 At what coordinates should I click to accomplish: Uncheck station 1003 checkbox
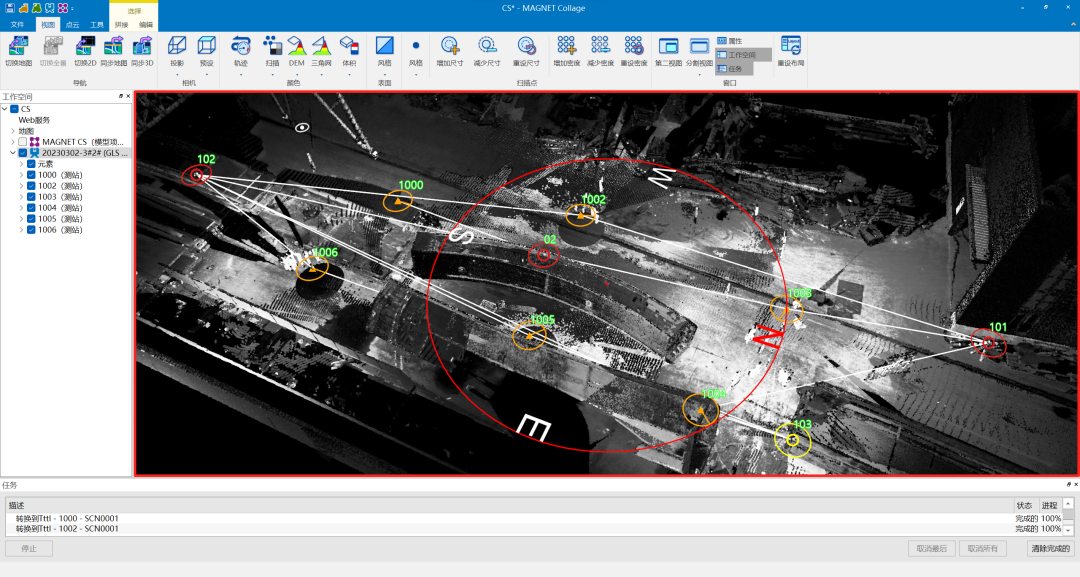point(31,197)
